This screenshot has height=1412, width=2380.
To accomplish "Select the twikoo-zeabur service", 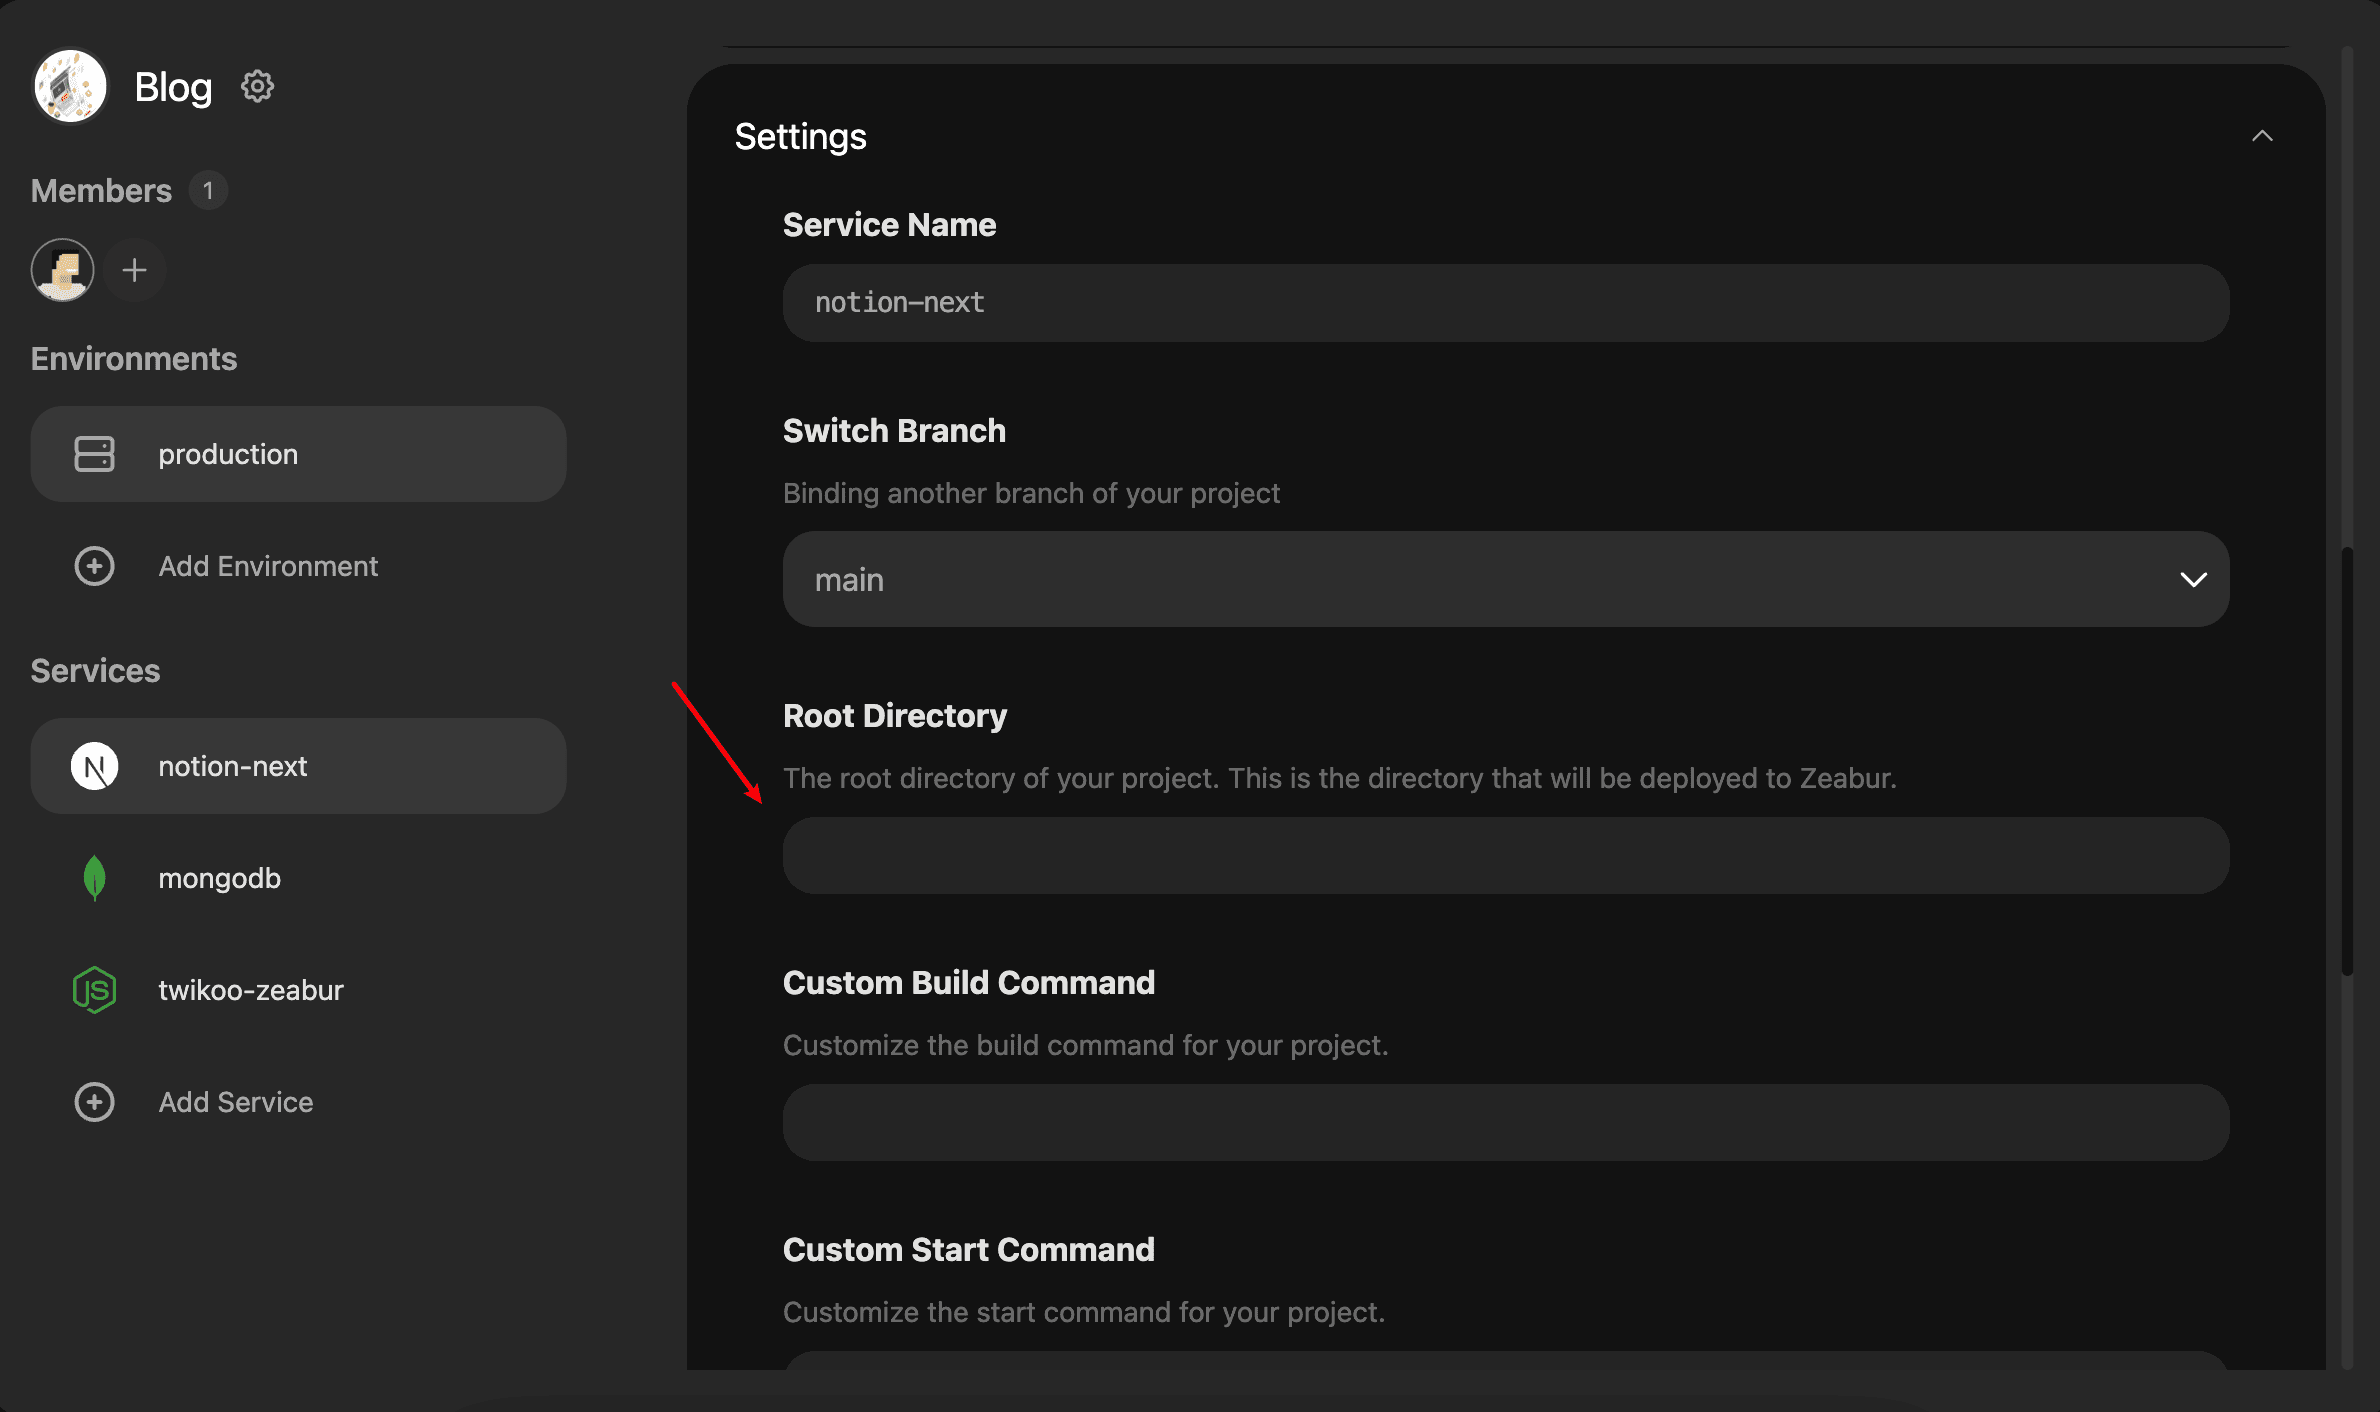I will click(x=298, y=990).
